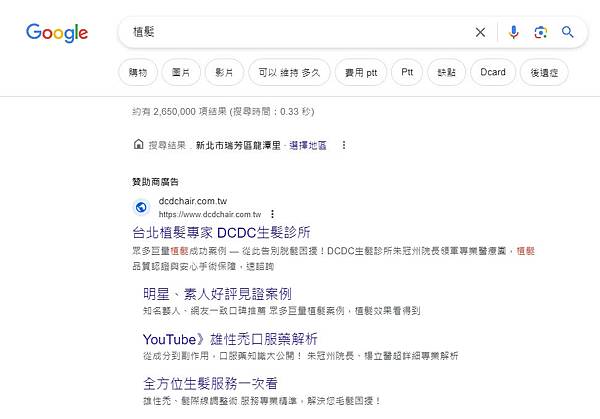Image resolution: width=600 pixels, height=419 pixels.
Task: Click the 新北市瑞芳區龍潭里 location text
Action: pyautogui.click(x=238, y=145)
